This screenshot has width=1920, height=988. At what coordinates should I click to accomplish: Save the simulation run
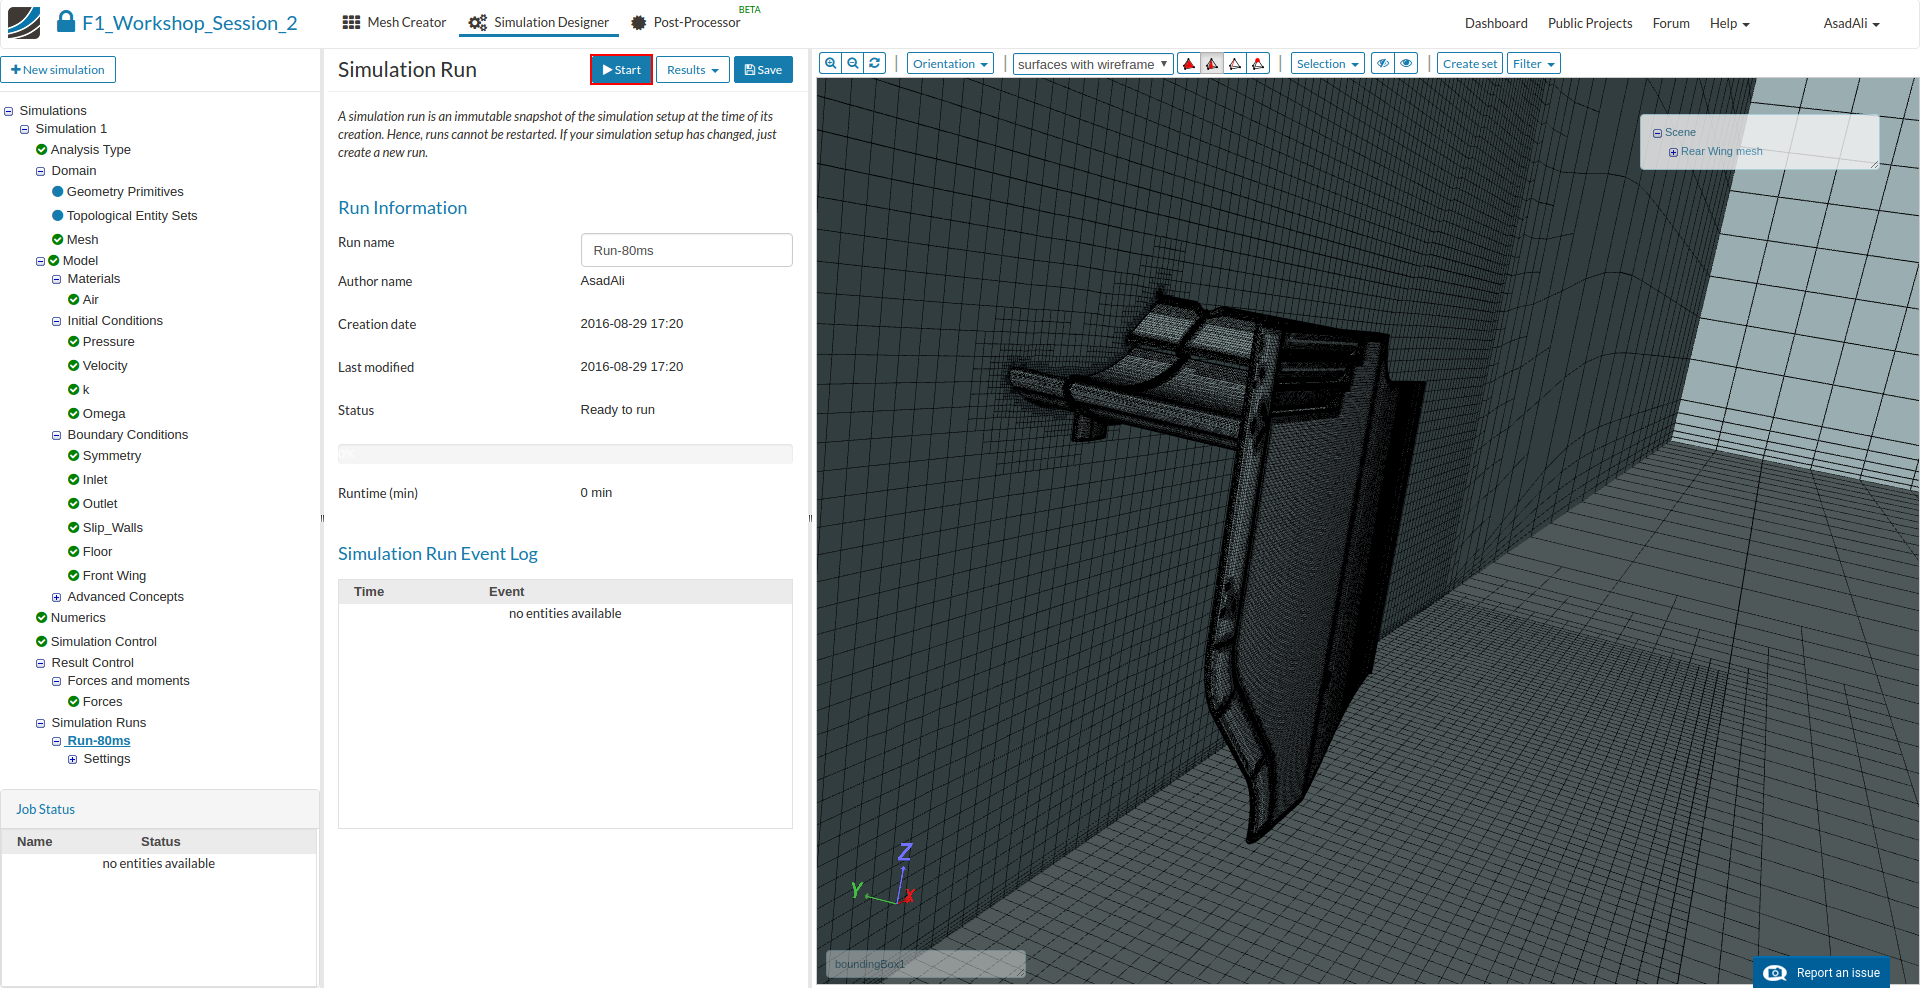pos(763,70)
